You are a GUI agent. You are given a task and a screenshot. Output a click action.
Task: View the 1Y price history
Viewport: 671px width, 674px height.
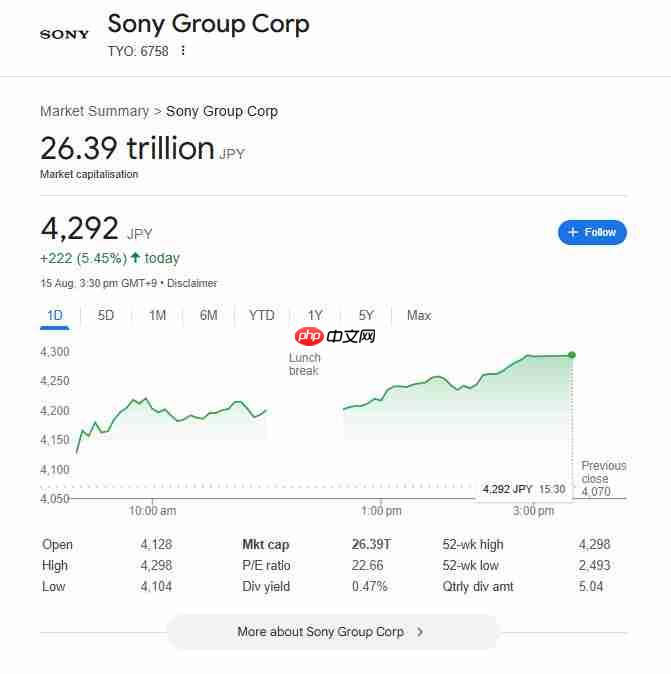click(x=315, y=316)
